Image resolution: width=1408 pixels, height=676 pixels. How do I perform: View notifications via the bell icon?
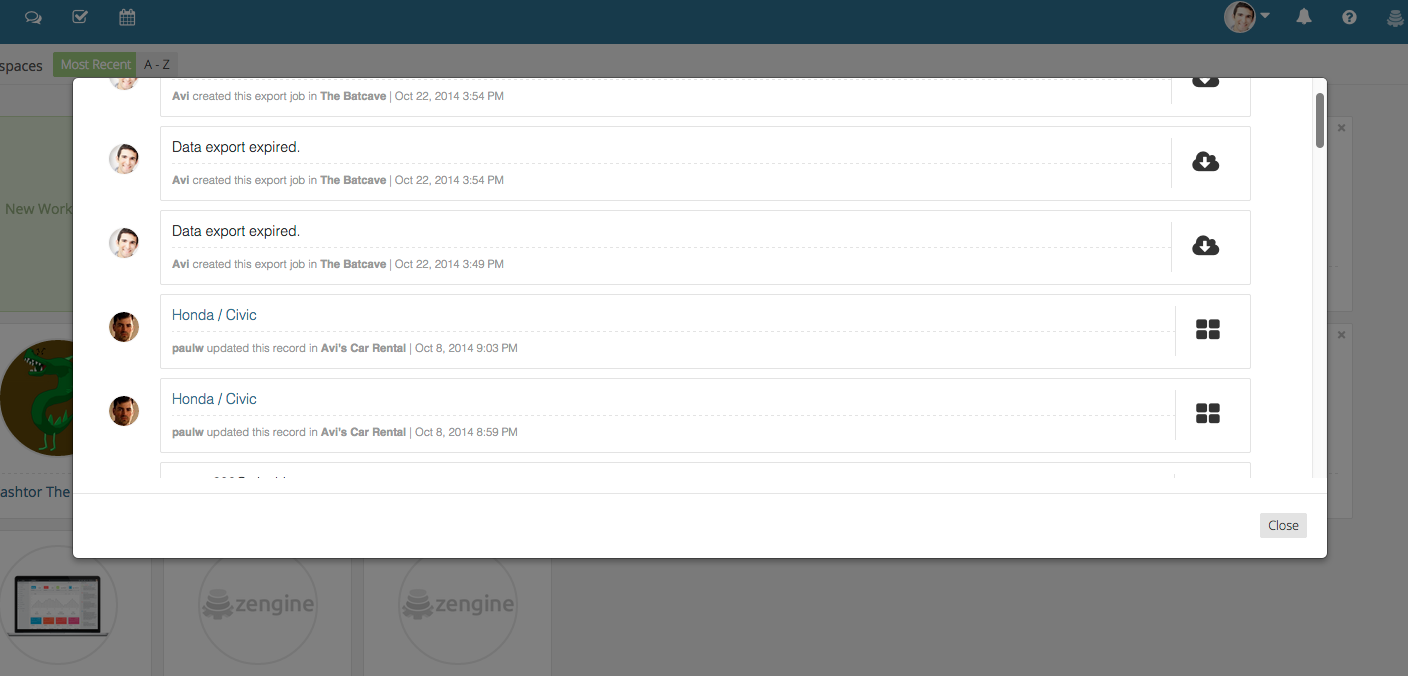[x=1303, y=17]
